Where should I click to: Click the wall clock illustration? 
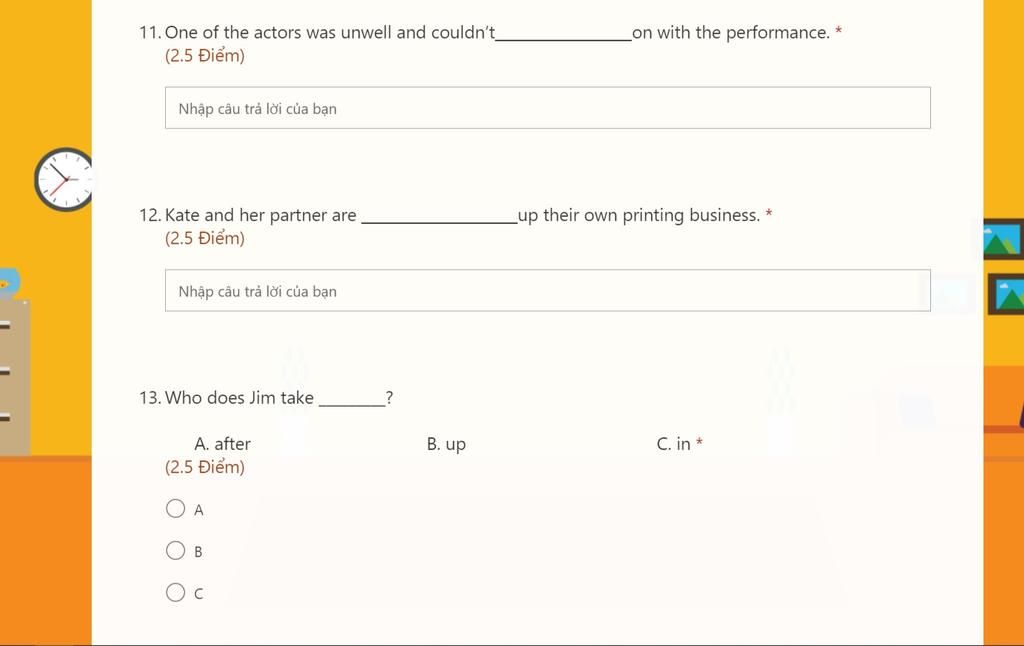click(63, 179)
